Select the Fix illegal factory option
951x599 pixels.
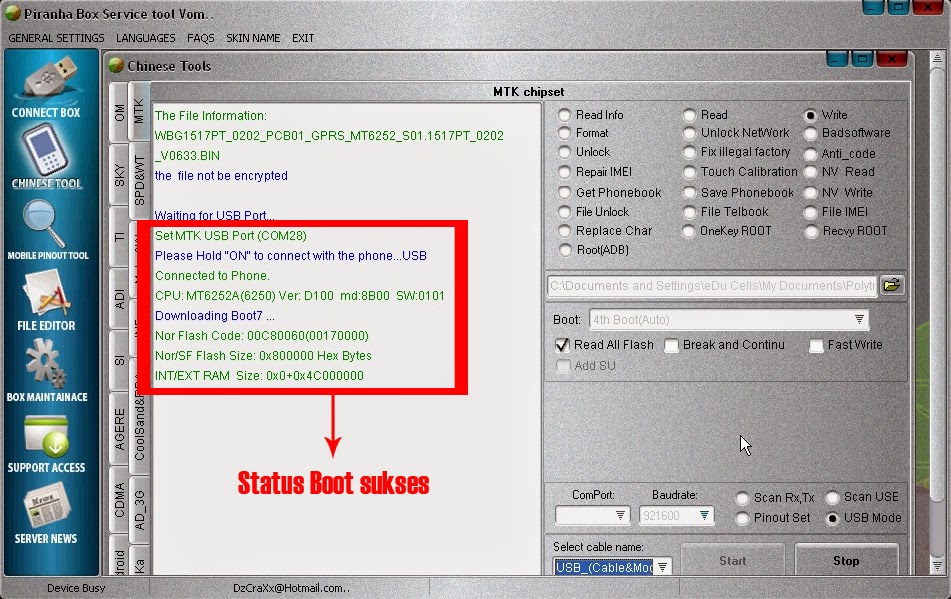(689, 152)
